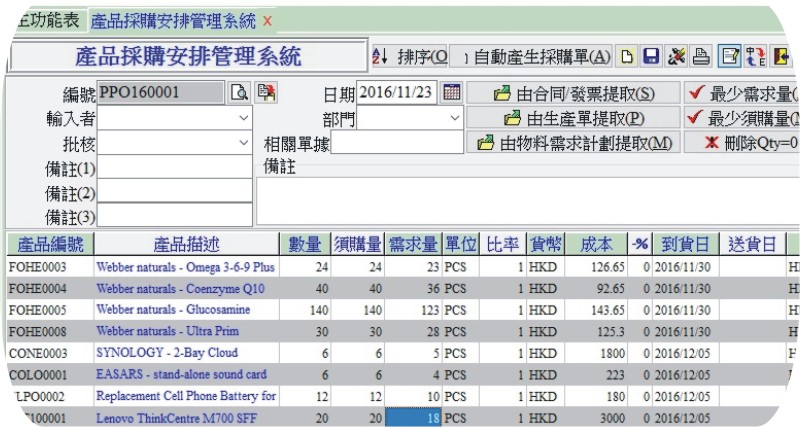Click 由合同/發票提取(S) button
The image size is (800, 427).
tap(573, 93)
